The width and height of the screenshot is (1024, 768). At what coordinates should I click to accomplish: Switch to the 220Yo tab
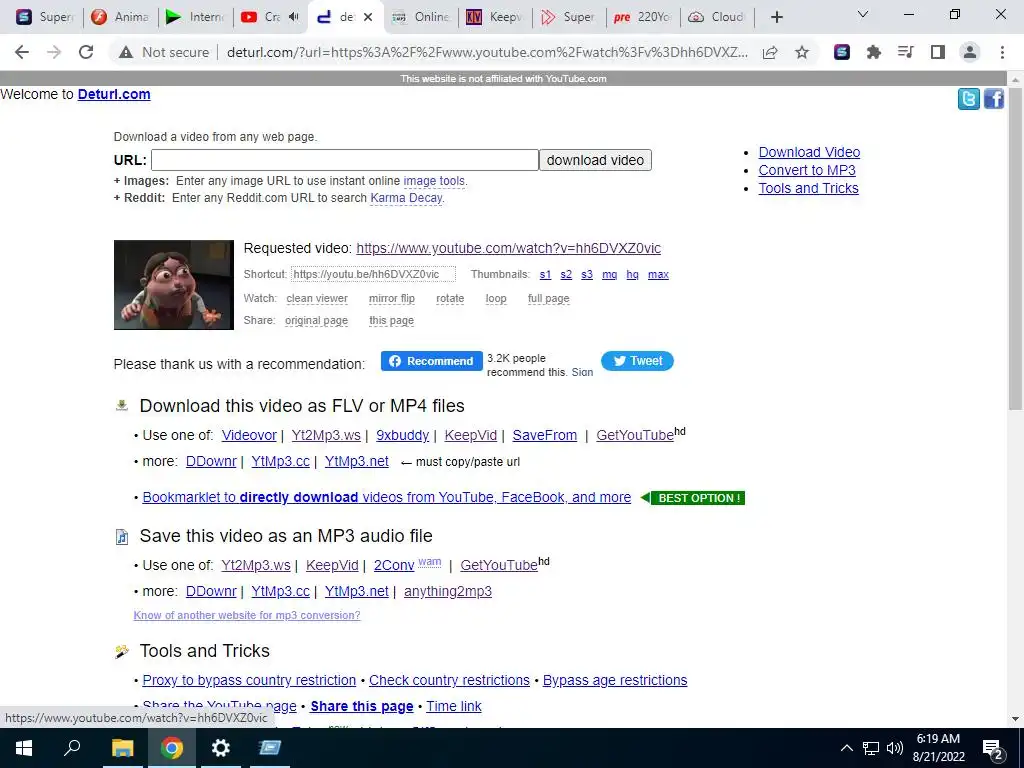[x=643, y=17]
